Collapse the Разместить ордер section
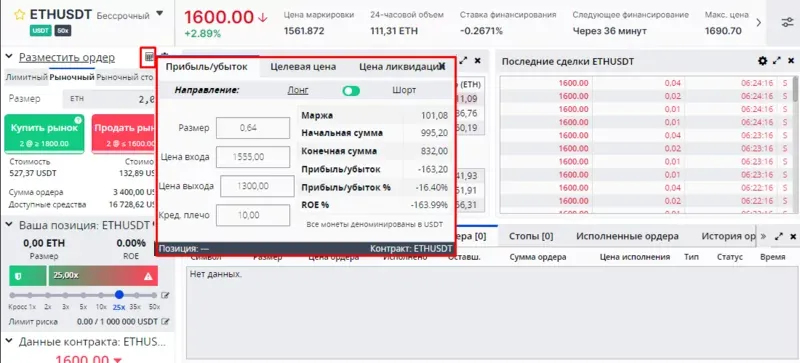The width and height of the screenshot is (800, 363). pyautogui.click(x=9, y=57)
